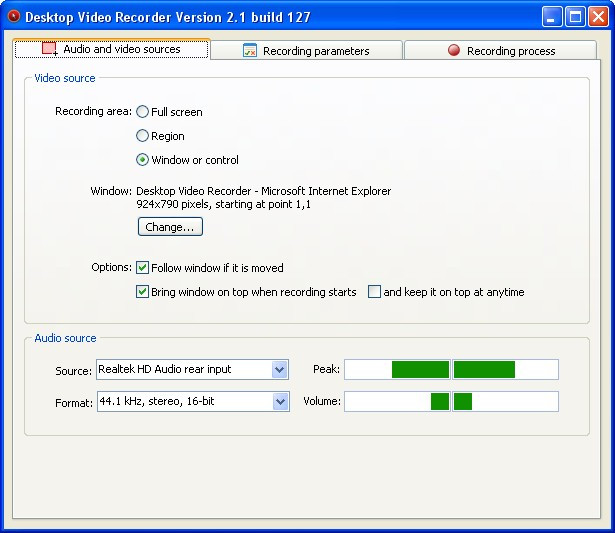Click the Realtek HD Audio rear input field

[x=193, y=369]
